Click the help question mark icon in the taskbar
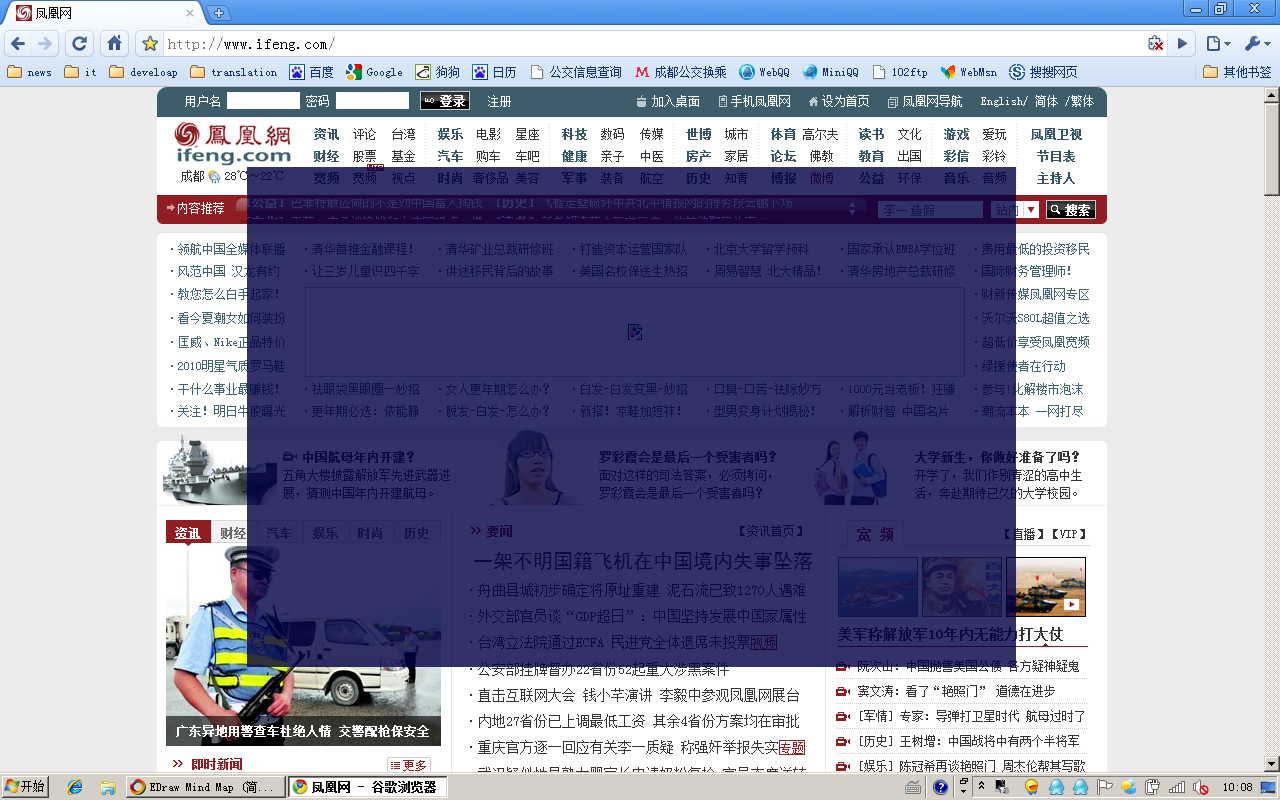The height and width of the screenshot is (800, 1280). point(940,787)
